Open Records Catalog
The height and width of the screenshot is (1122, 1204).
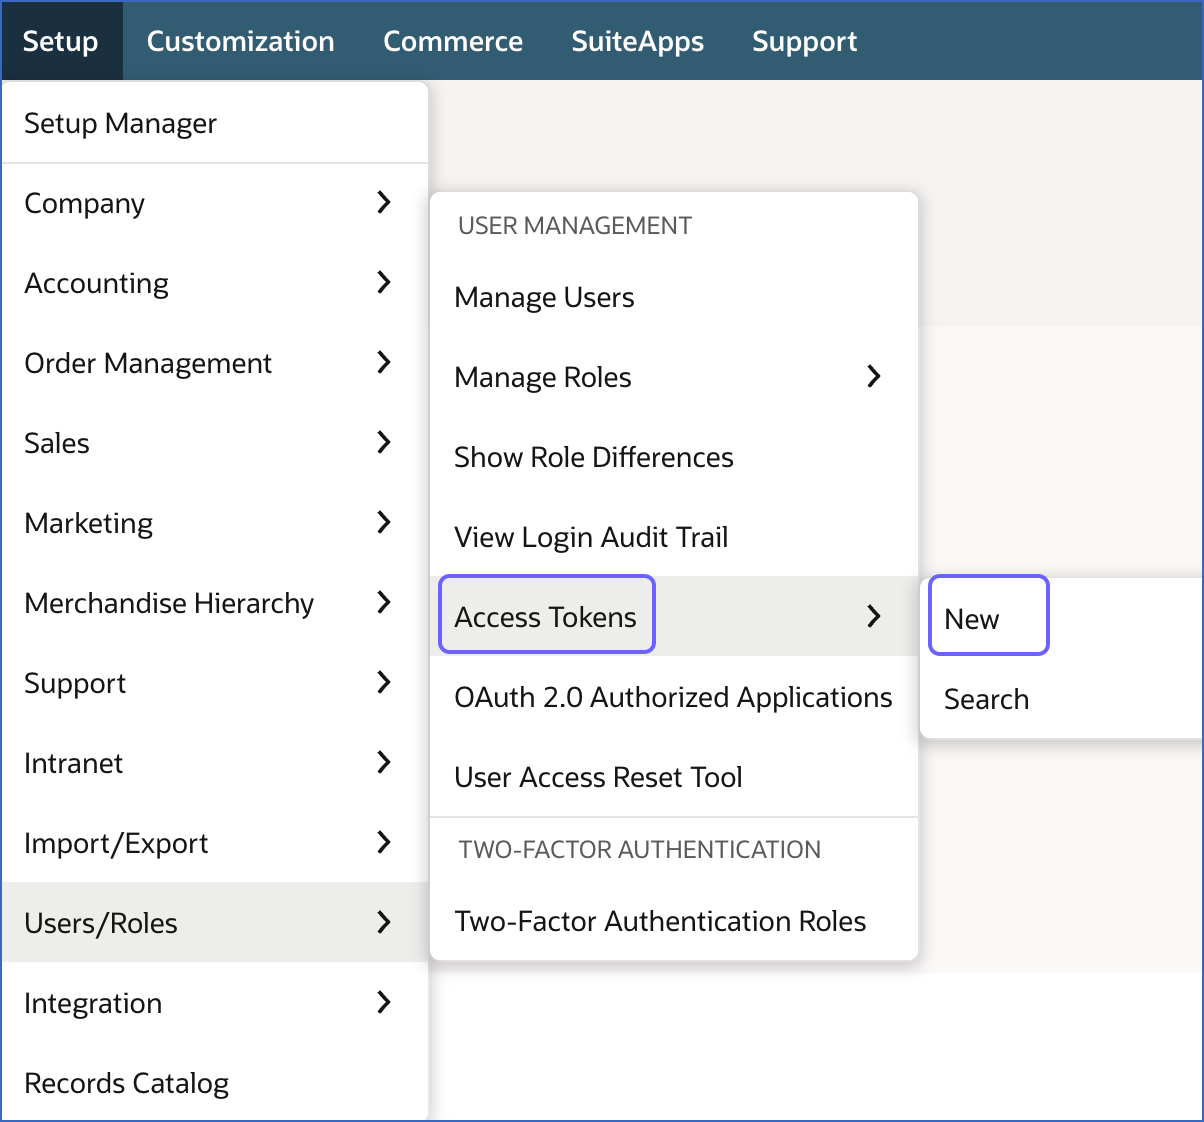(126, 1083)
